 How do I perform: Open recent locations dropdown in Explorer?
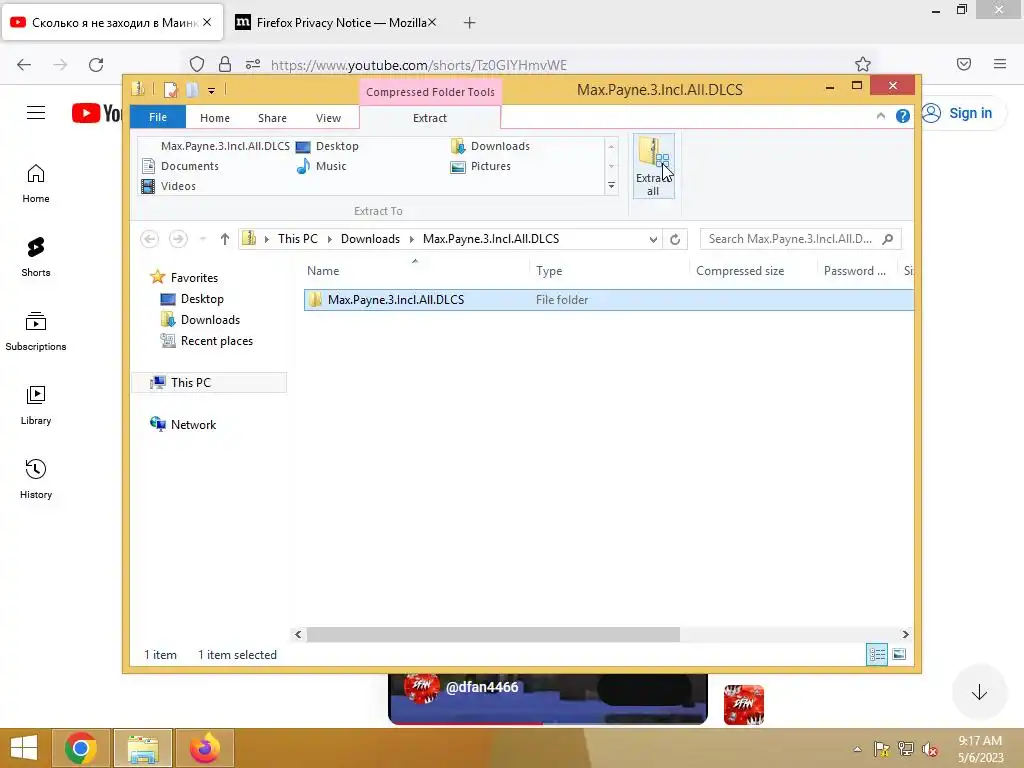click(x=203, y=239)
